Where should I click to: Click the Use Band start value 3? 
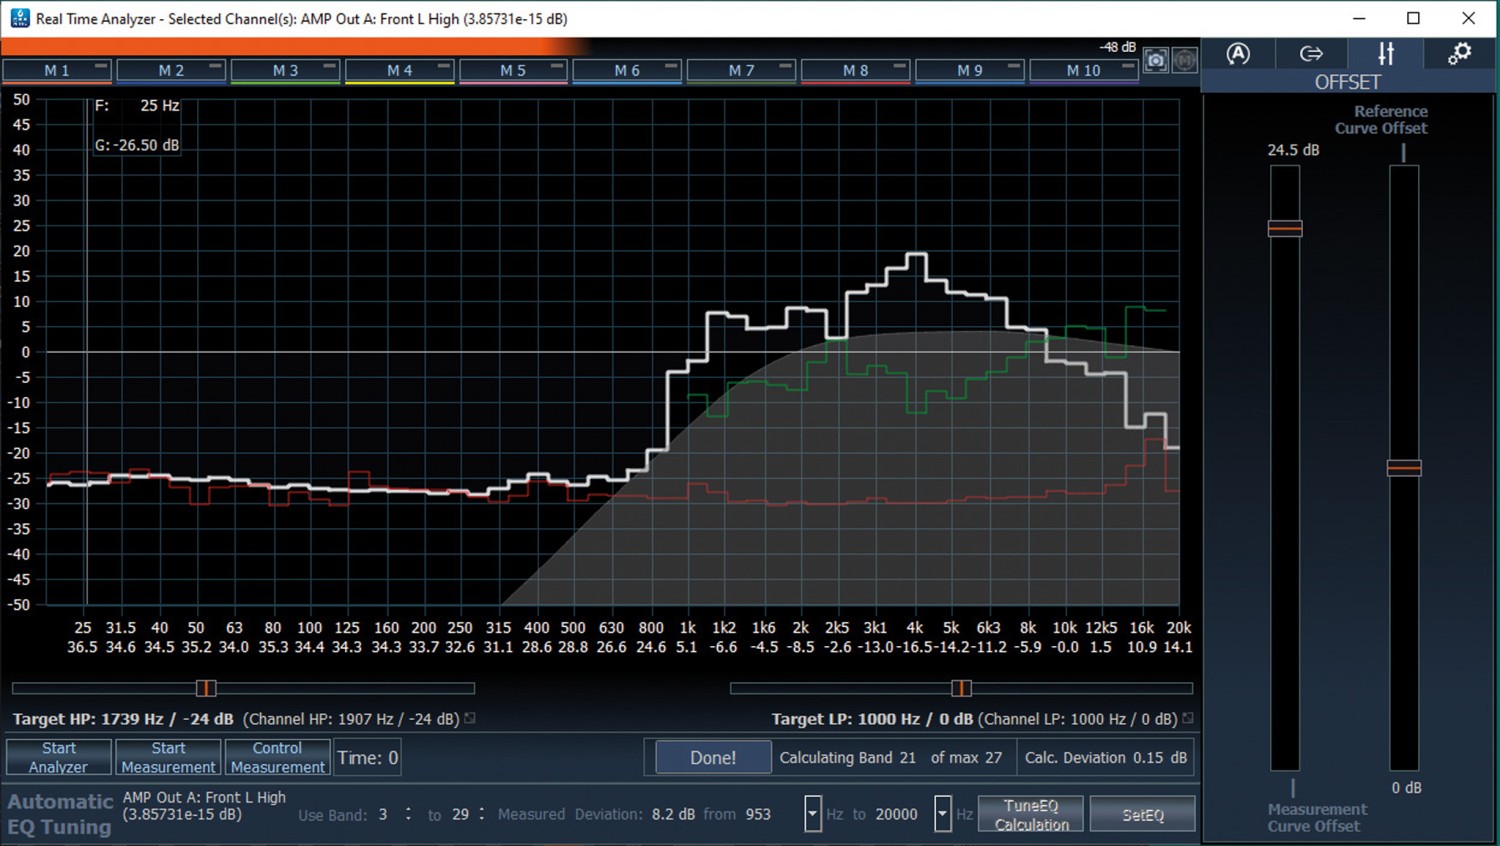[x=383, y=814]
